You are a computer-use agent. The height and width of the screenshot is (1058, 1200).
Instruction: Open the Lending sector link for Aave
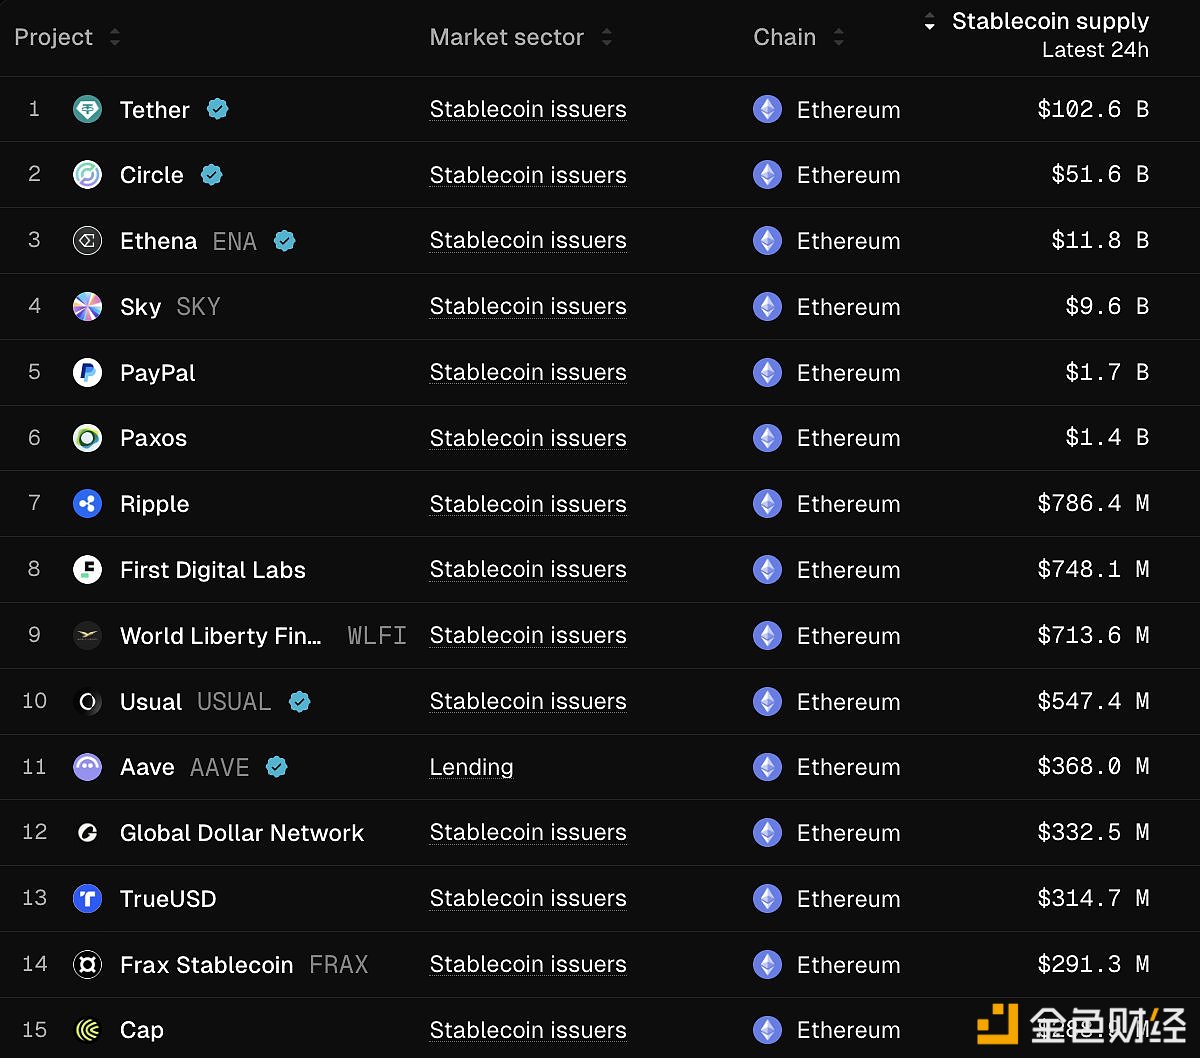coord(471,767)
